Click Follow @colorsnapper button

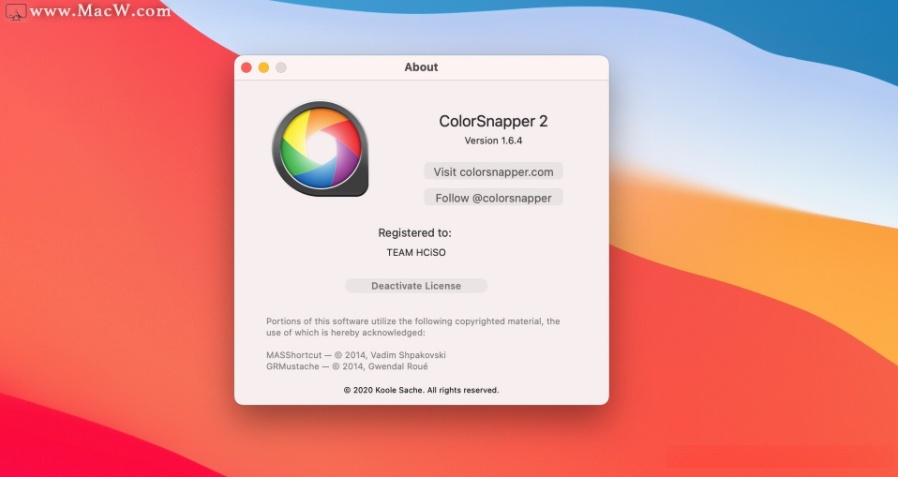tap(493, 198)
